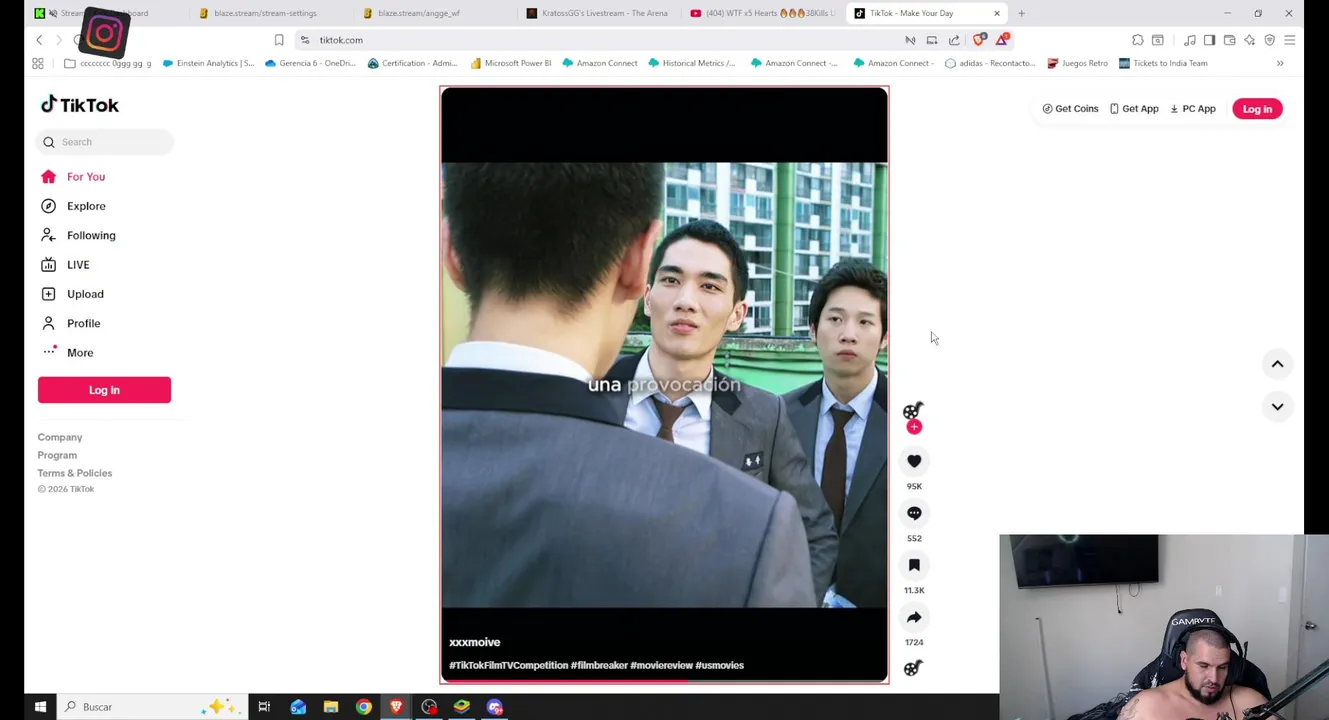Open File Explorer from the taskbar
The height and width of the screenshot is (720, 1329).
tap(331, 707)
